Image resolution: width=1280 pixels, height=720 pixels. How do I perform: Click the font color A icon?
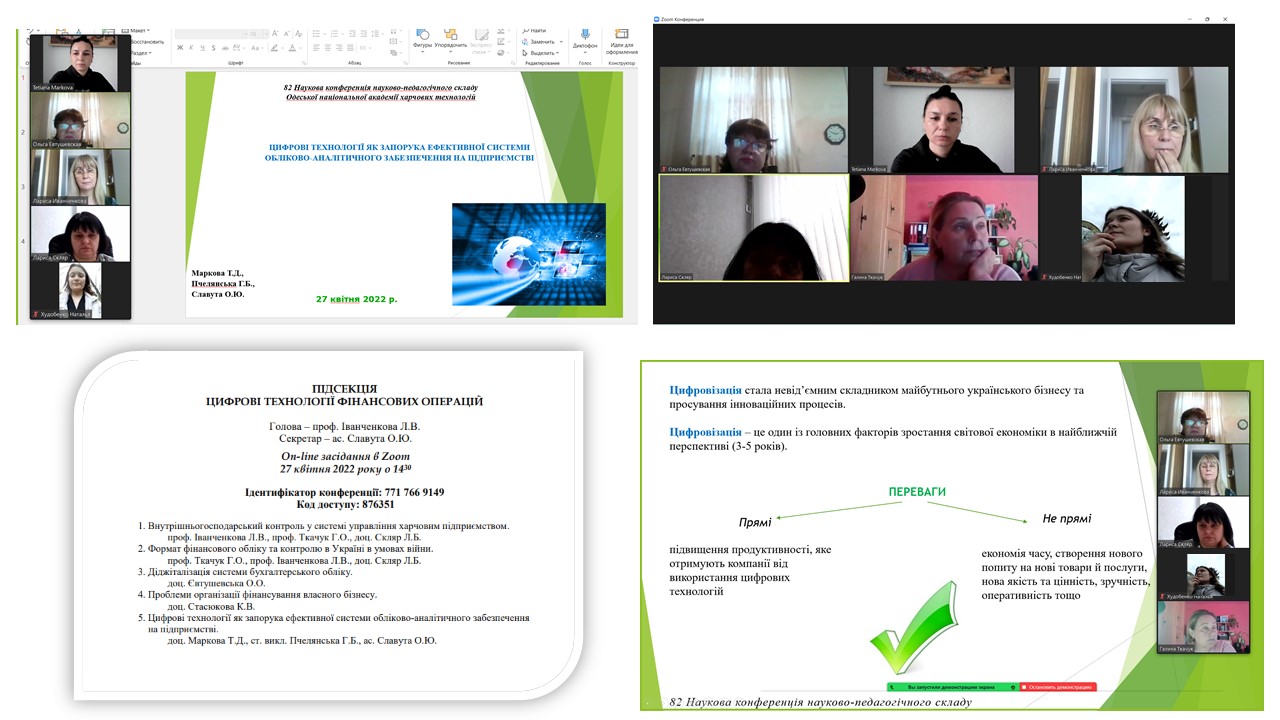coord(292,48)
